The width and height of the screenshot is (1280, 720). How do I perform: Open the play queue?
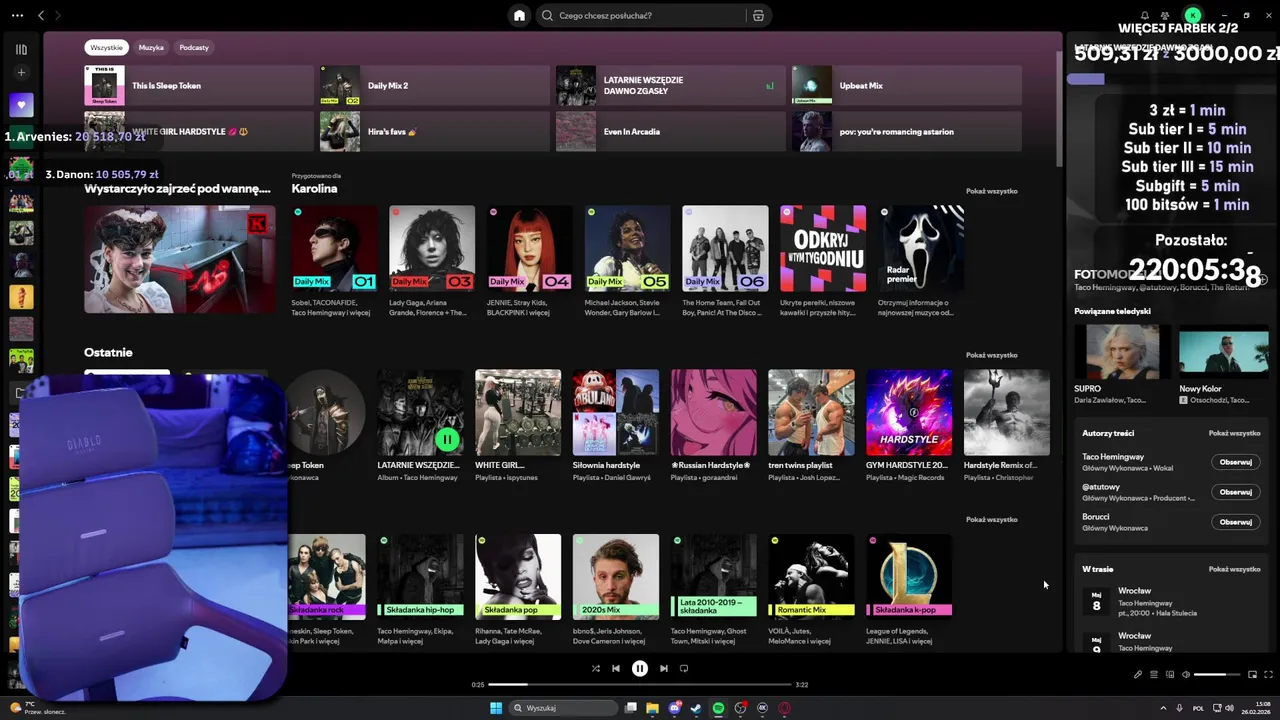coord(1153,674)
